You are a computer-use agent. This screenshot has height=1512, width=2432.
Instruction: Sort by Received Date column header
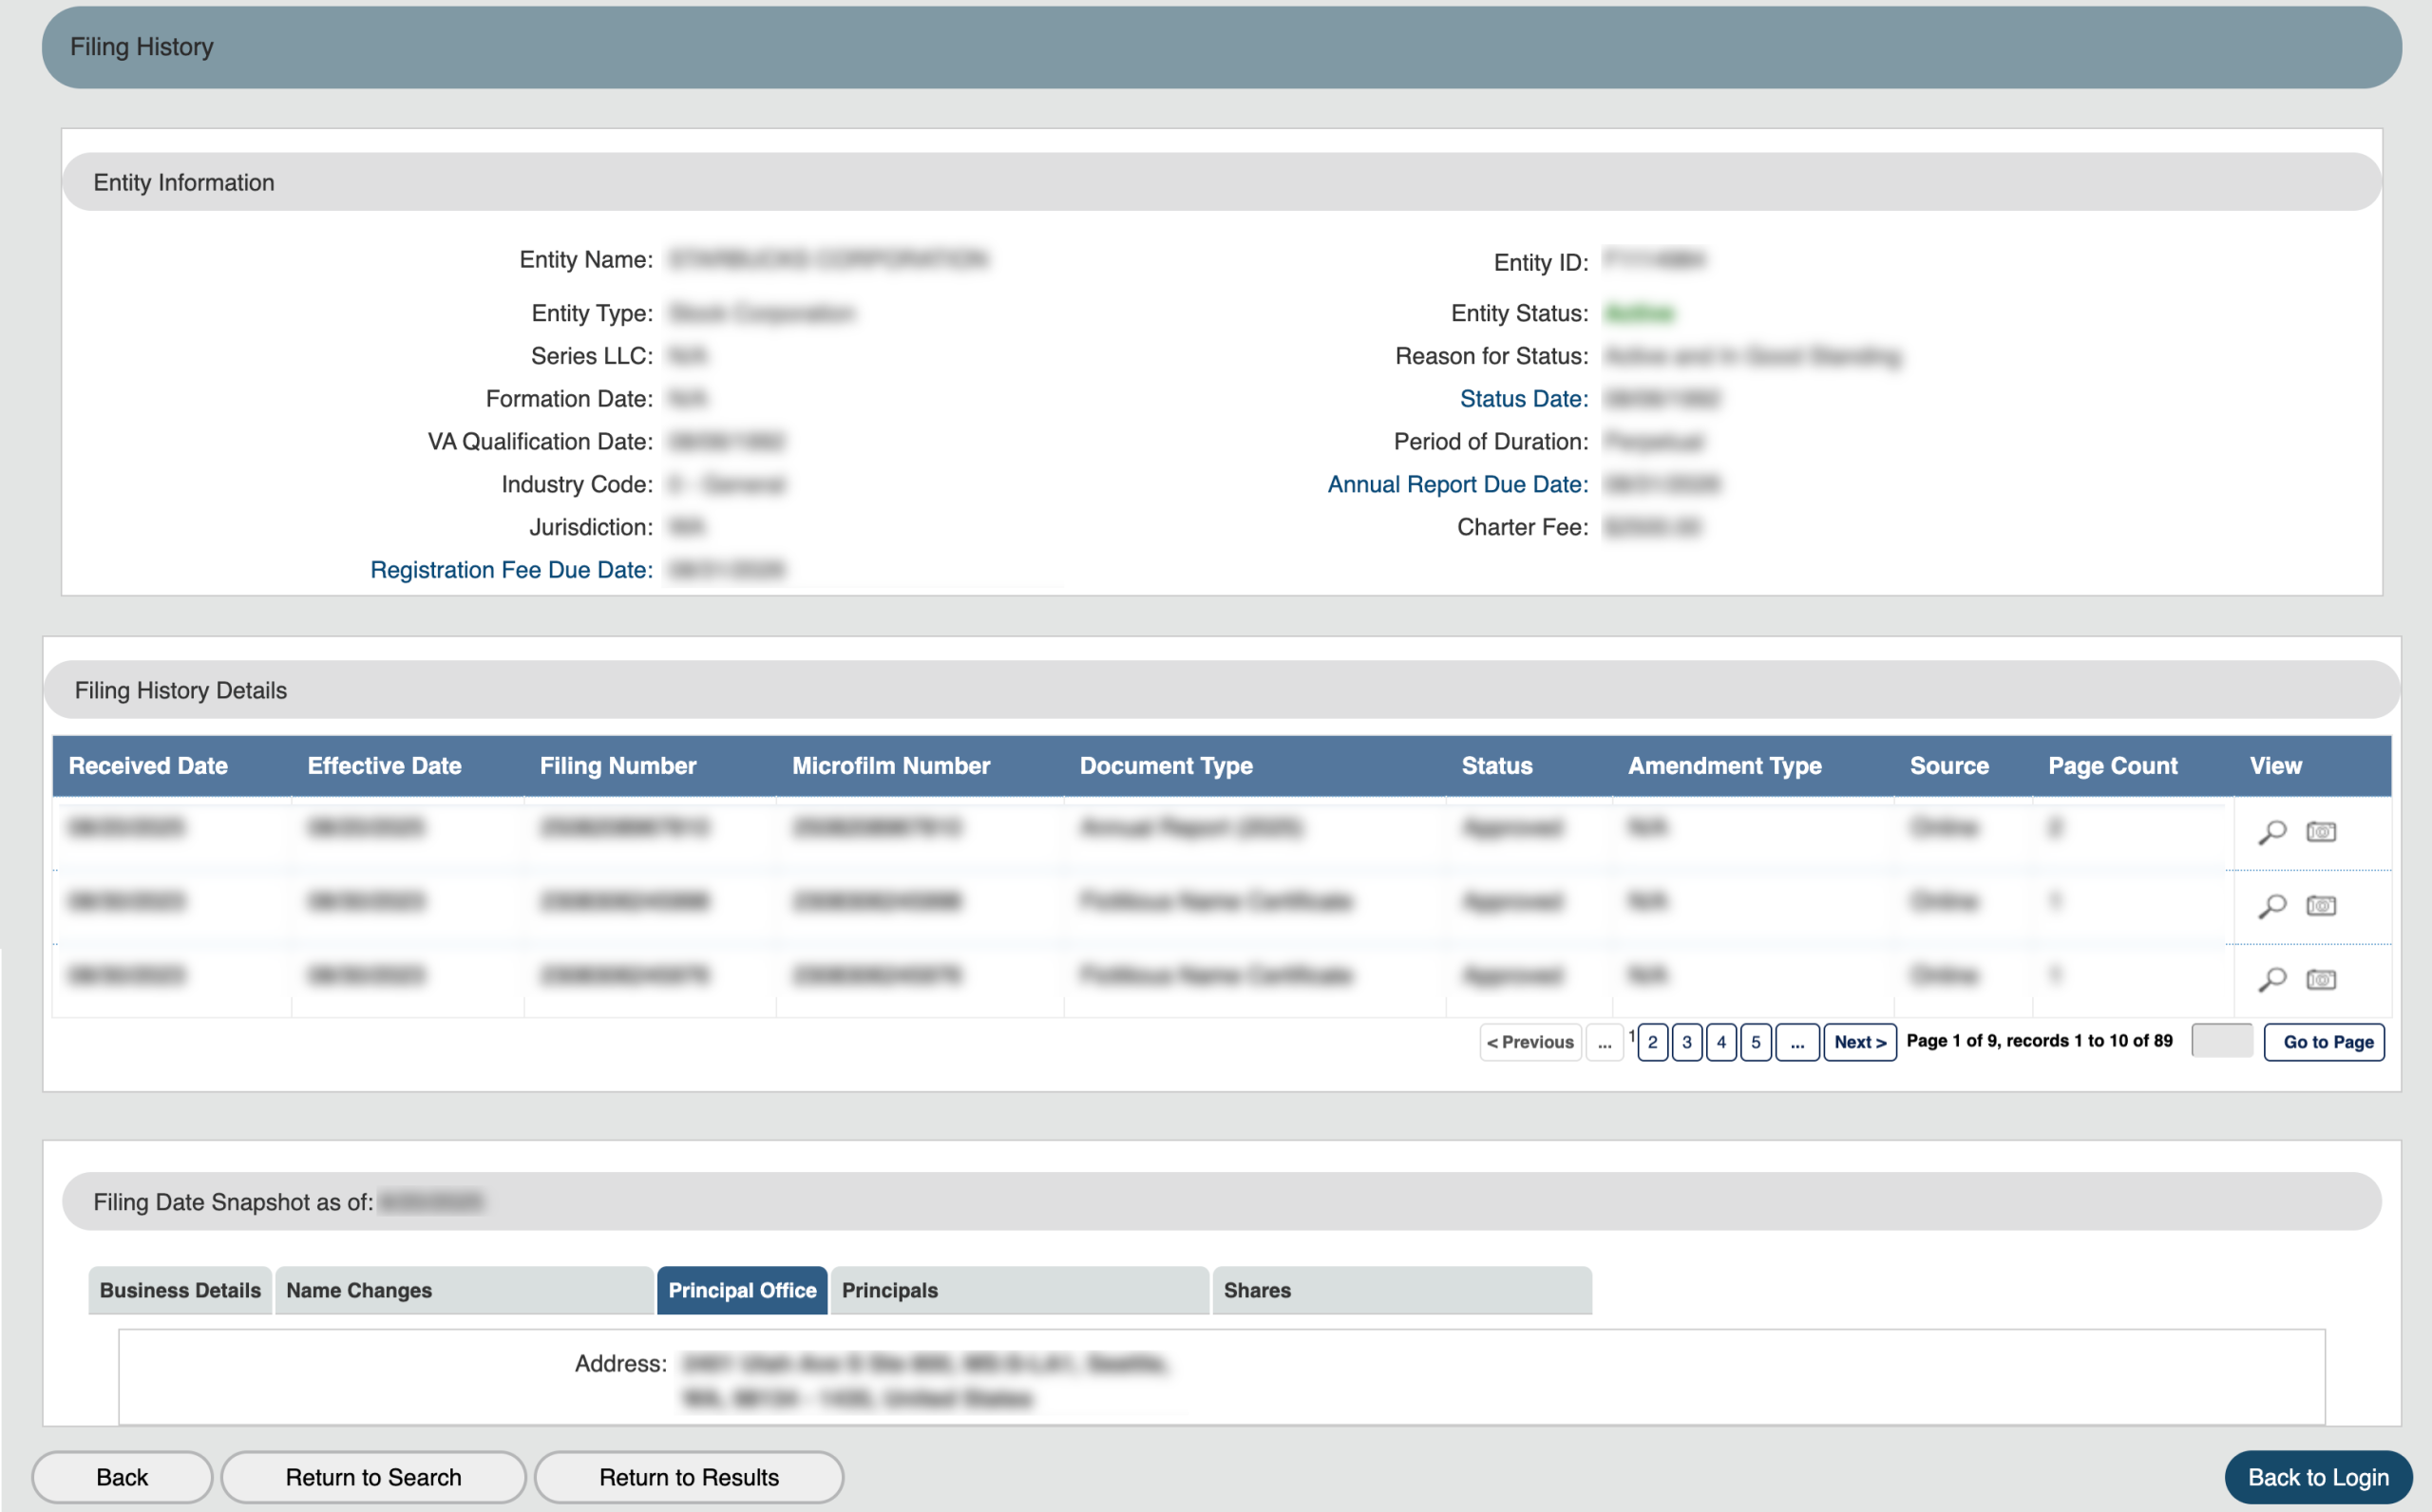pos(148,766)
